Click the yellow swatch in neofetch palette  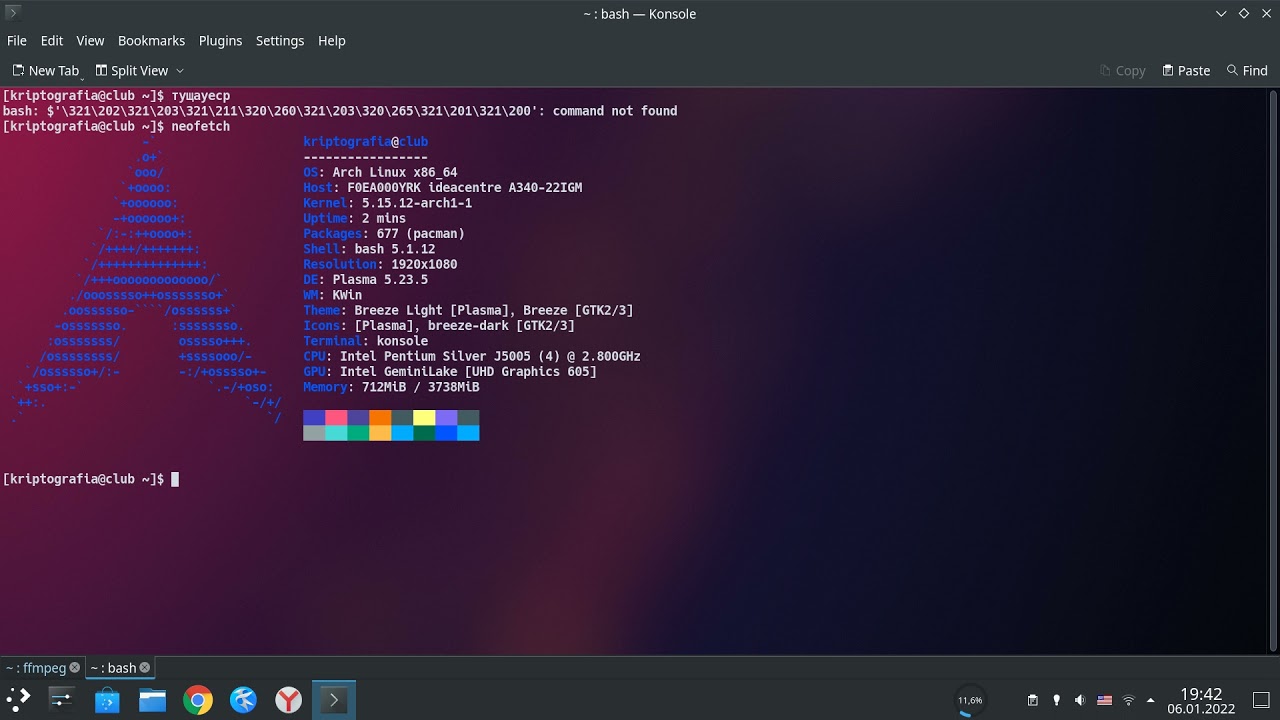point(424,418)
